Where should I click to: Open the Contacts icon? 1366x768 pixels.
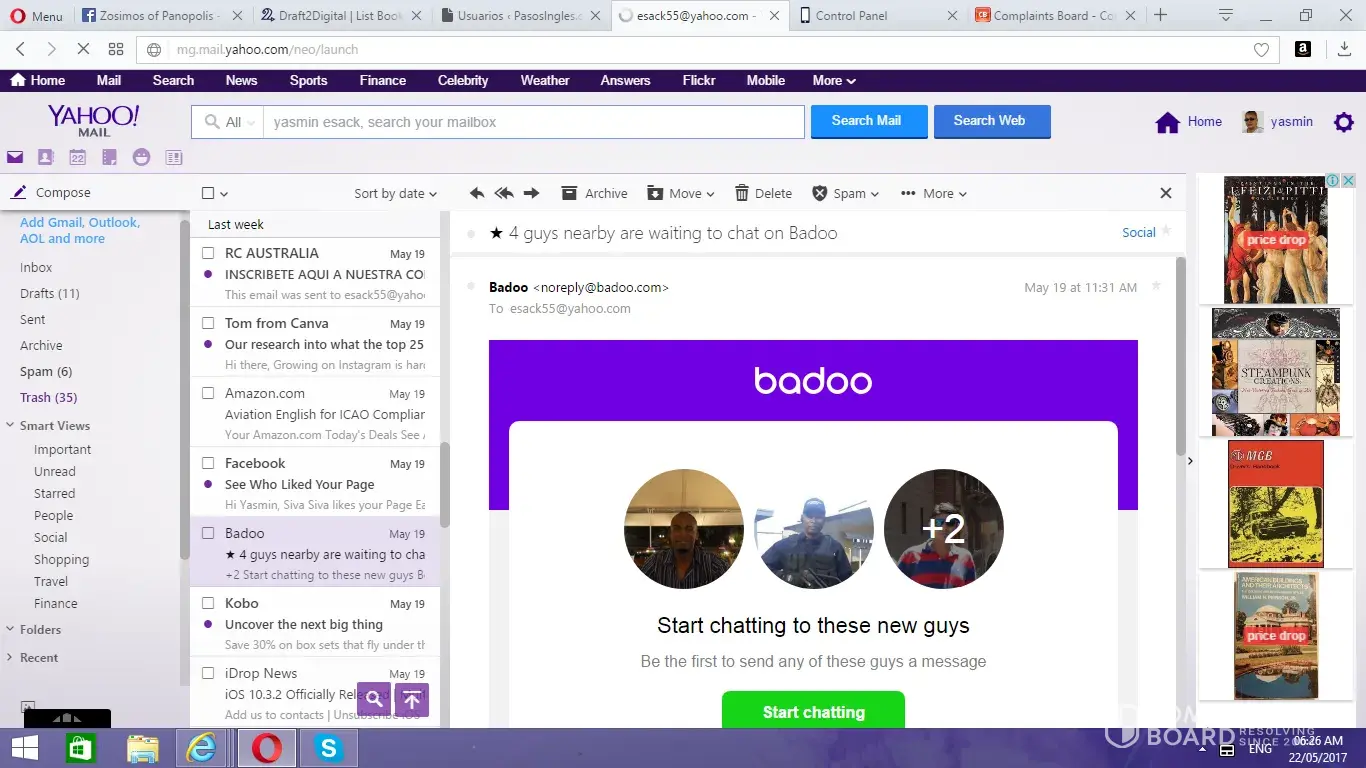click(45, 157)
